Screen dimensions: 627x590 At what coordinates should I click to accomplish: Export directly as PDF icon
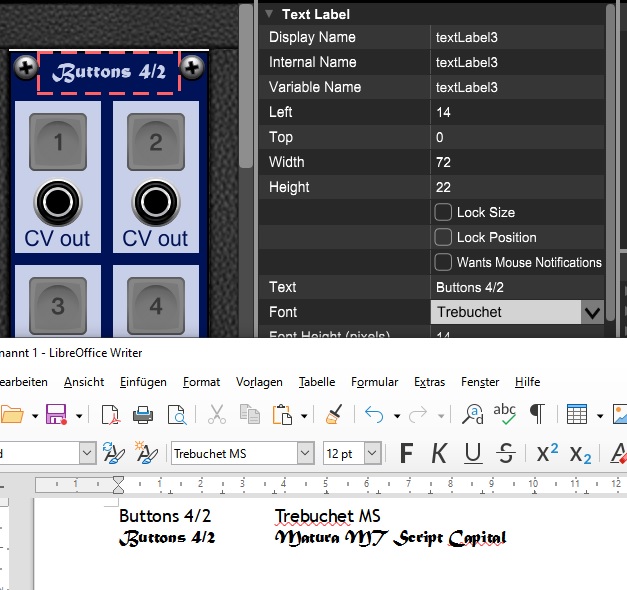point(110,414)
